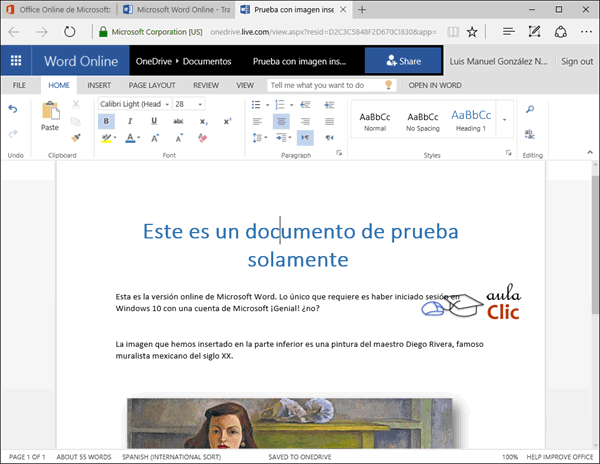Open reading view book icon
Screen dimensions: 600x464
pos(453,32)
